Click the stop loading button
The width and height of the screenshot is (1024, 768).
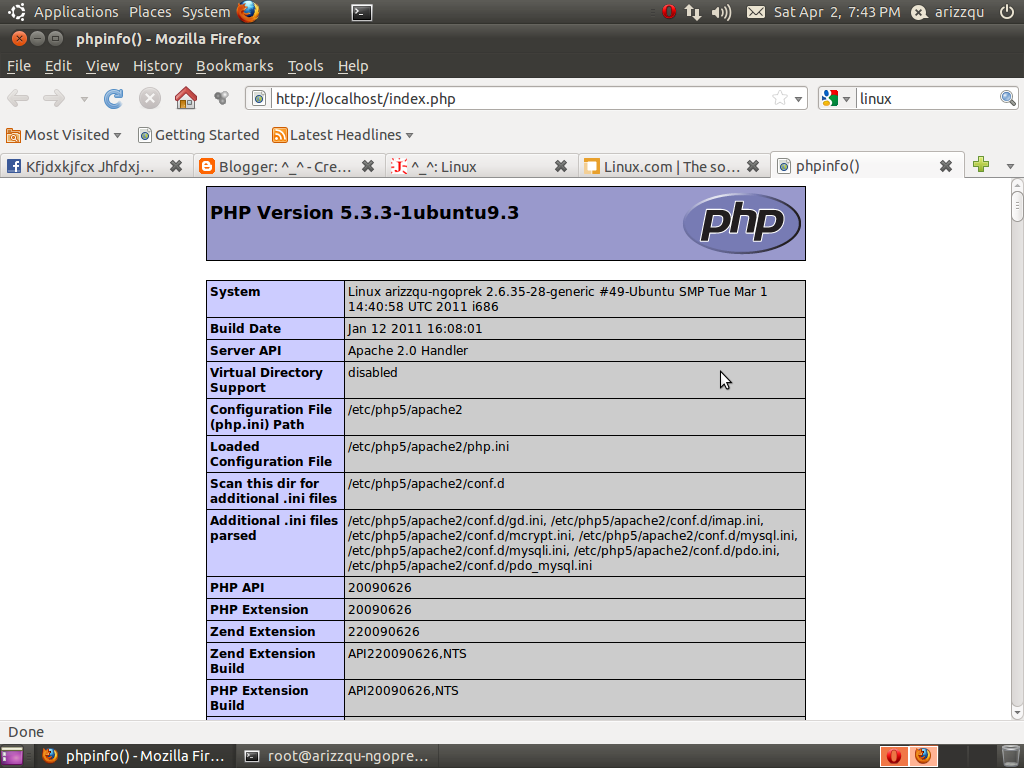(150, 99)
